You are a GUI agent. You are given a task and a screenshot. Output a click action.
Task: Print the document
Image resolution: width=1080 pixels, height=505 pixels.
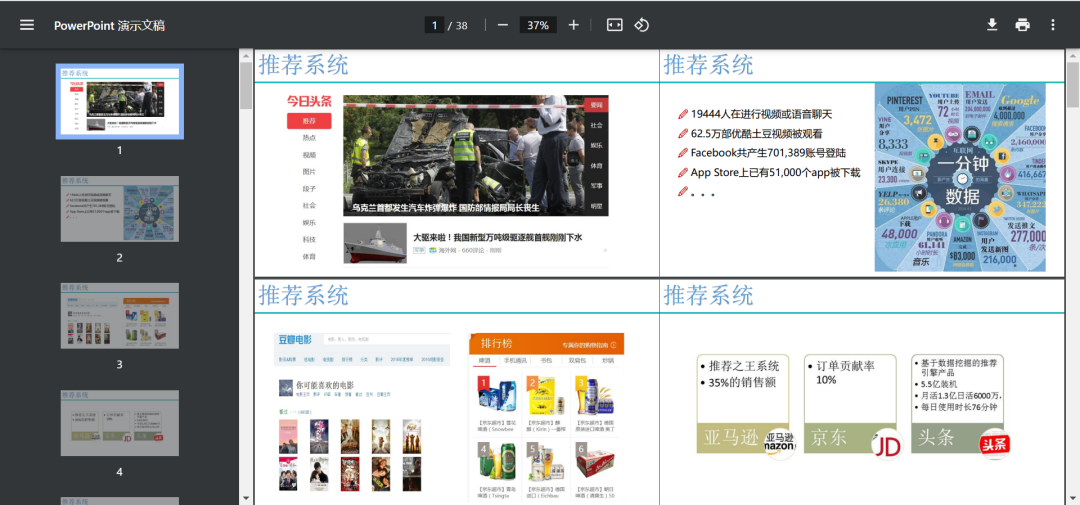[1022, 25]
